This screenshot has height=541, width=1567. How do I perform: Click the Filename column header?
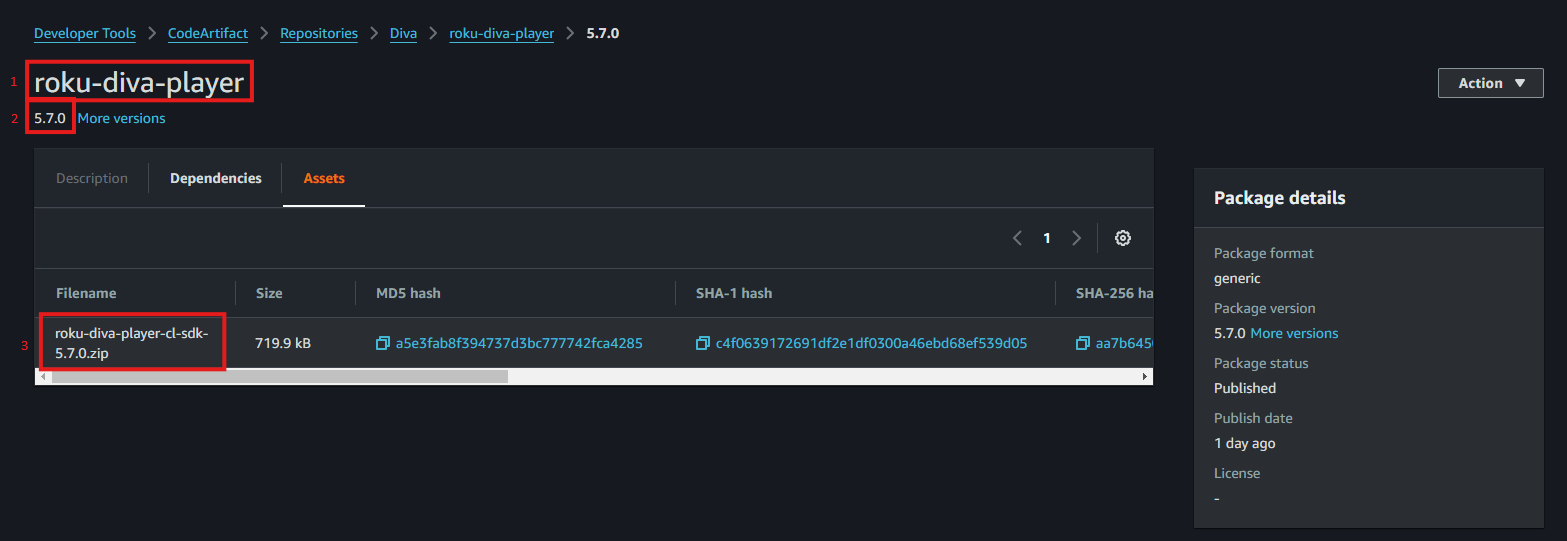click(86, 293)
